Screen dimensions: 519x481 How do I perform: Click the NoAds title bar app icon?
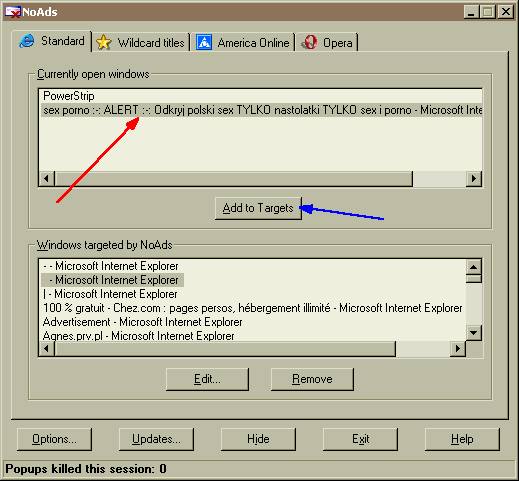point(13,12)
